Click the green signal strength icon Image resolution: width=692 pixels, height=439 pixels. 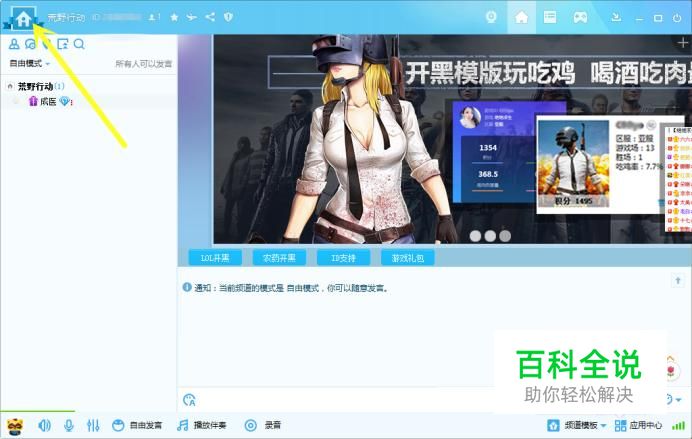point(678,425)
